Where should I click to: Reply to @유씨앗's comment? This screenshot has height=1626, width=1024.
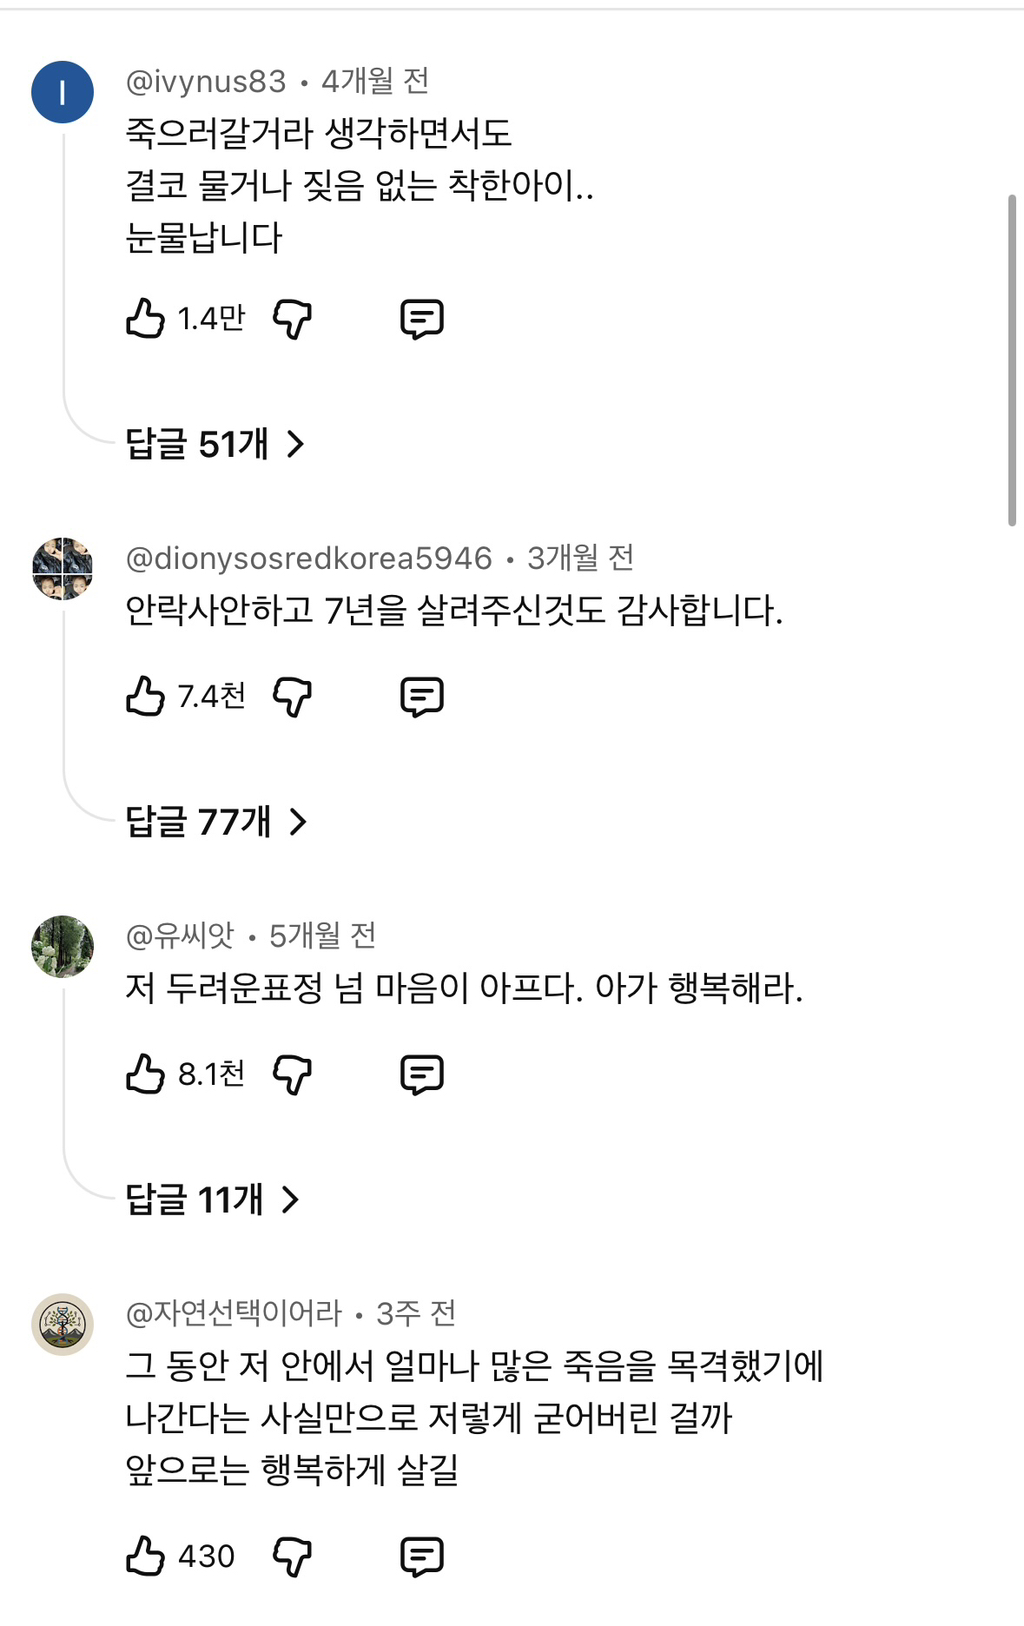(421, 1074)
